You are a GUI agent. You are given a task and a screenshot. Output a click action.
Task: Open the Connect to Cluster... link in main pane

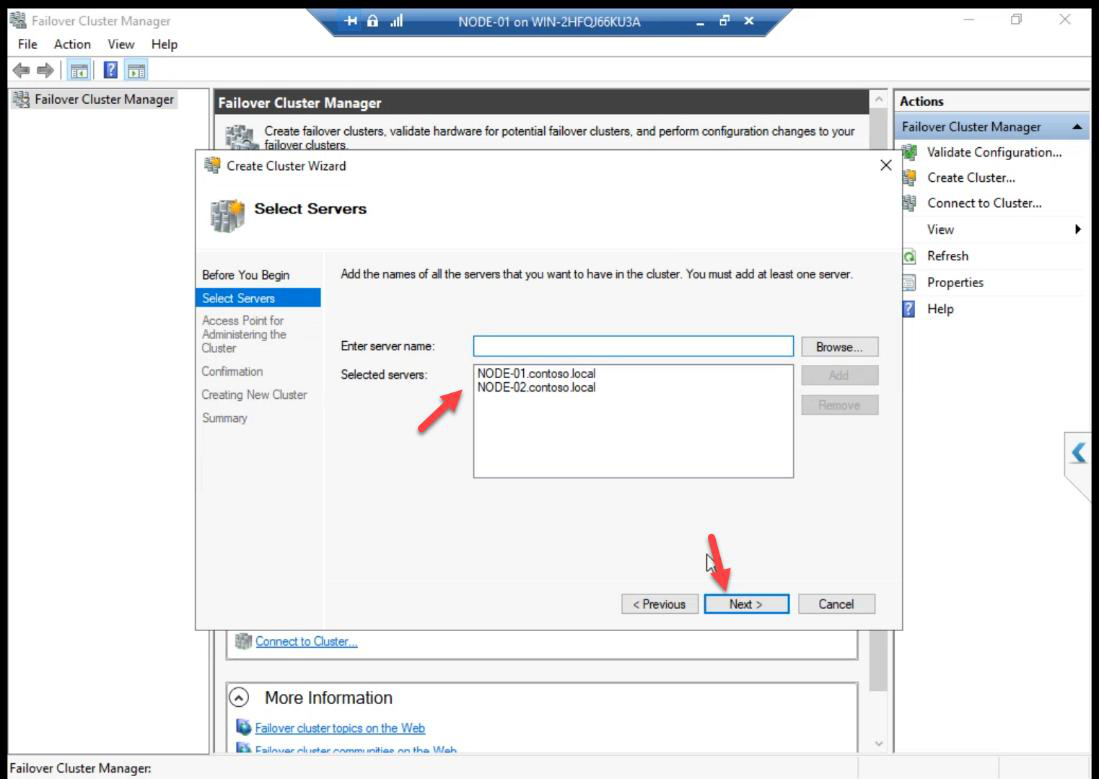tap(306, 642)
